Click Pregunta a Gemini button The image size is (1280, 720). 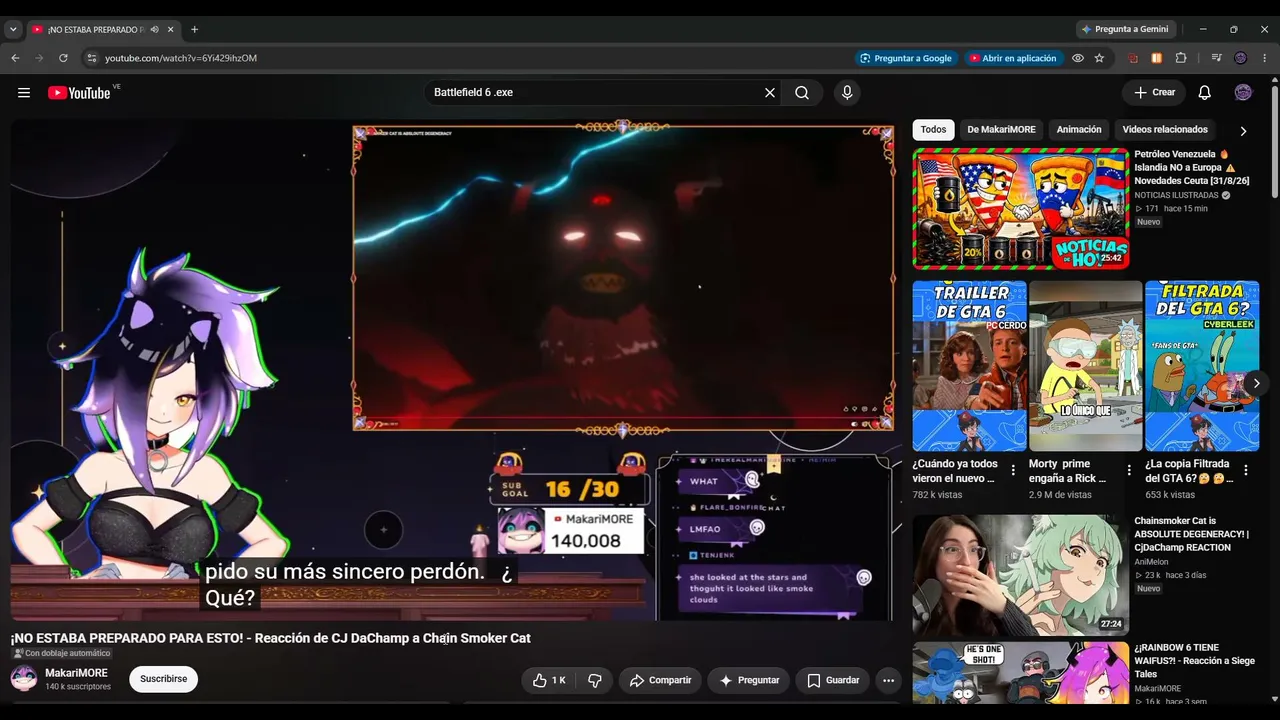pyautogui.click(x=1125, y=30)
